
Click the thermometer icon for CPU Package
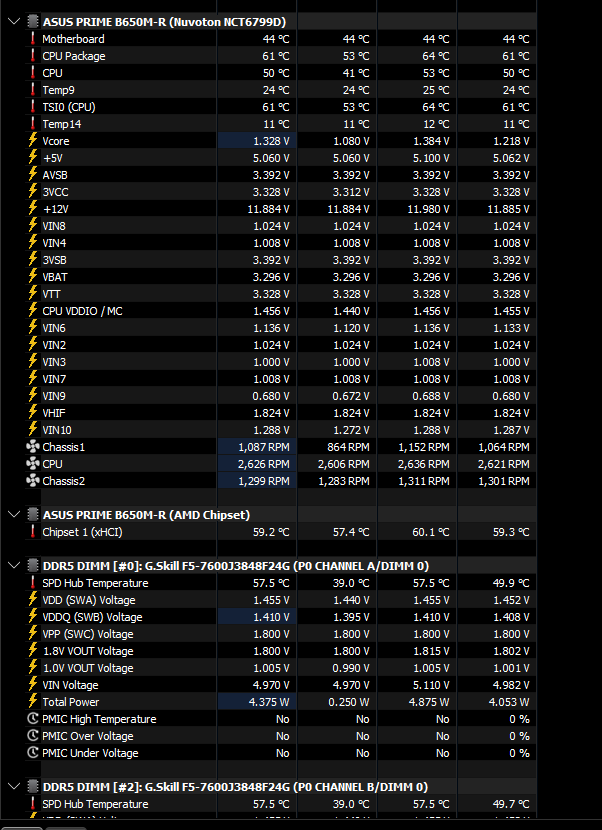pos(33,56)
